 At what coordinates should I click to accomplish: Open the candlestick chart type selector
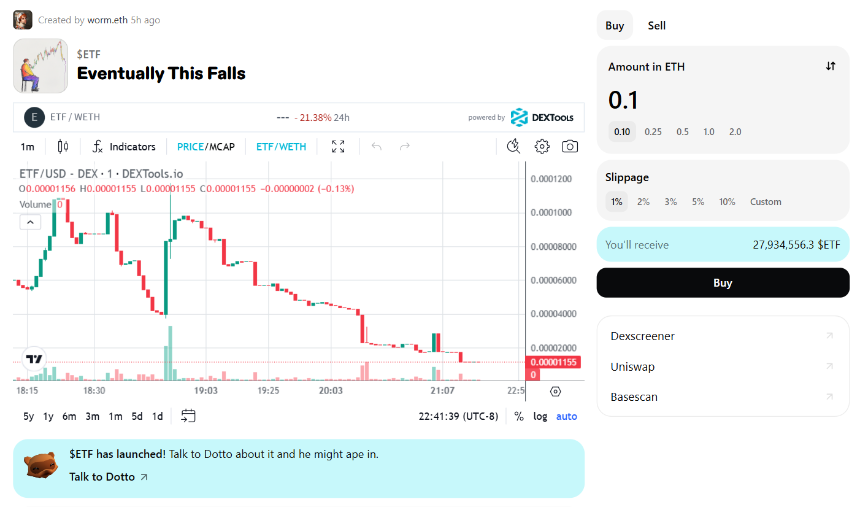click(63, 147)
